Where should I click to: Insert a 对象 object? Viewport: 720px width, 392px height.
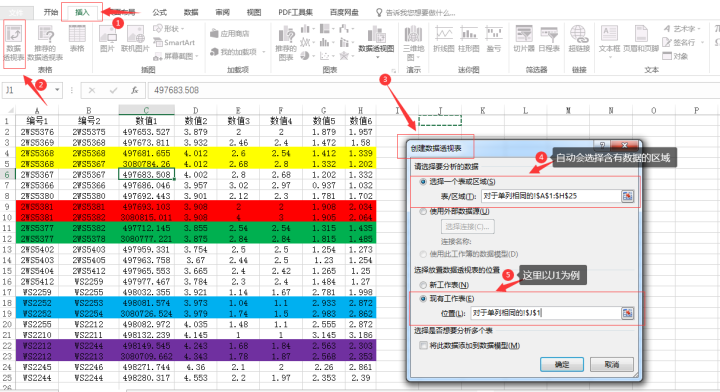(x=675, y=56)
